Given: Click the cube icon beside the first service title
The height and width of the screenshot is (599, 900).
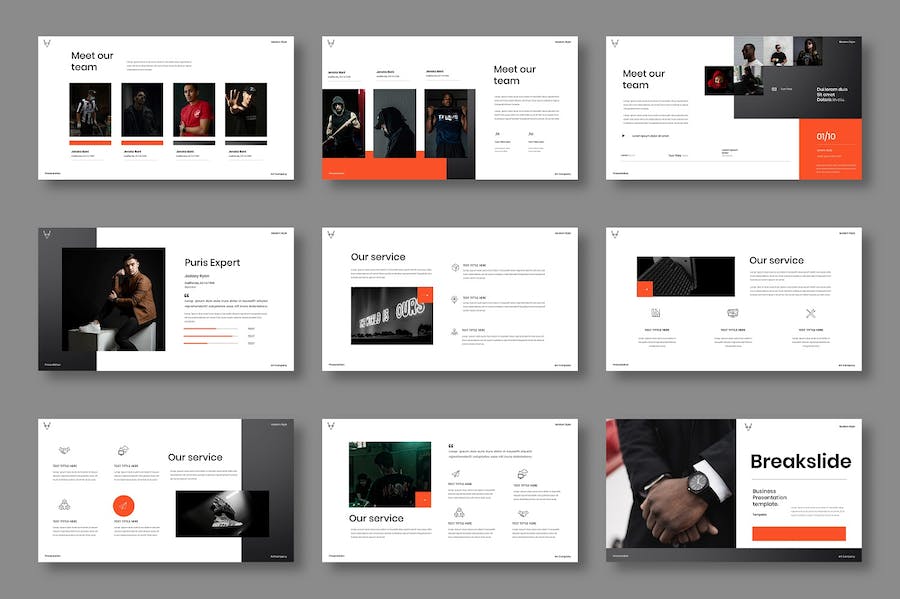Looking at the screenshot, I should pos(455,267).
